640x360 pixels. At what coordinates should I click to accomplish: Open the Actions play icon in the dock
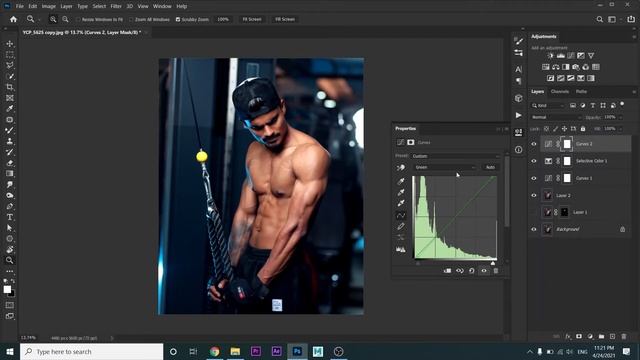pos(518,116)
